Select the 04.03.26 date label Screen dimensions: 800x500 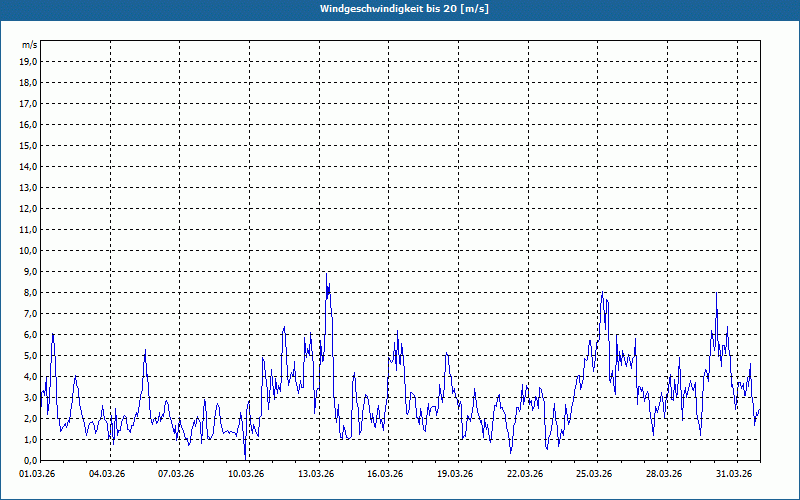click(x=107, y=474)
